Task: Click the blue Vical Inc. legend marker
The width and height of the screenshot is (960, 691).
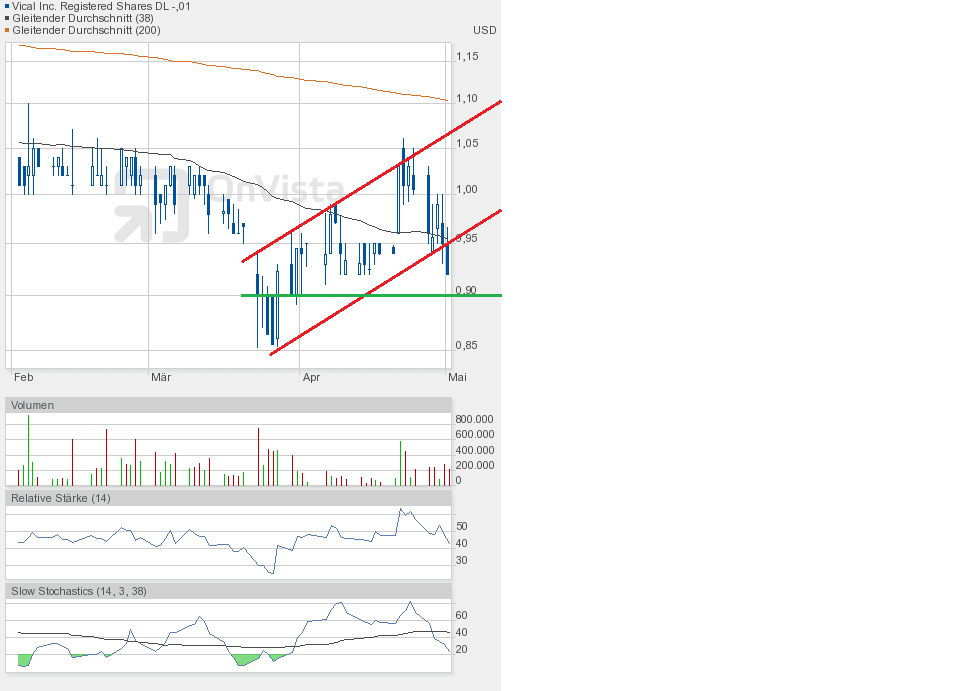Action: tap(7, 7)
